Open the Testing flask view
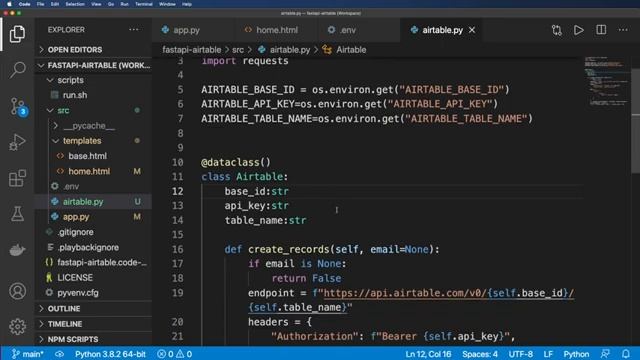 (17, 214)
